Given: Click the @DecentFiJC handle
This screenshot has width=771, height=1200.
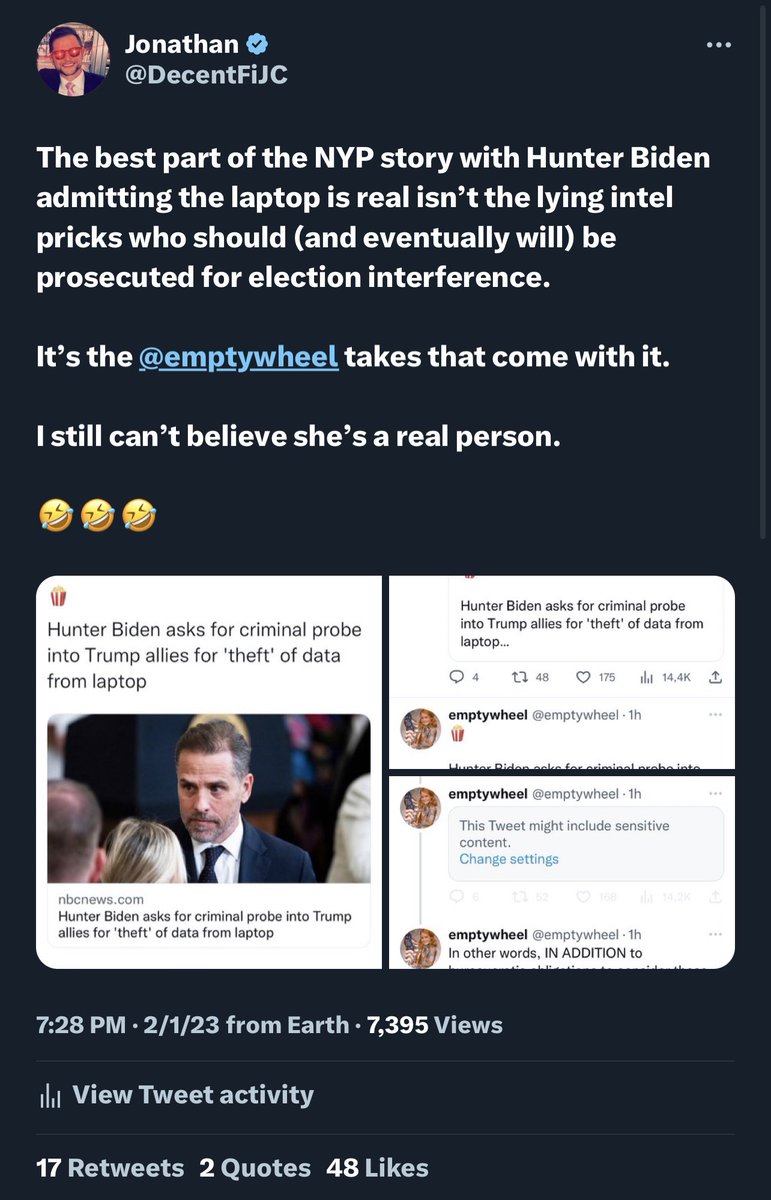Looking at the screenshot, I should coord(206,73).
